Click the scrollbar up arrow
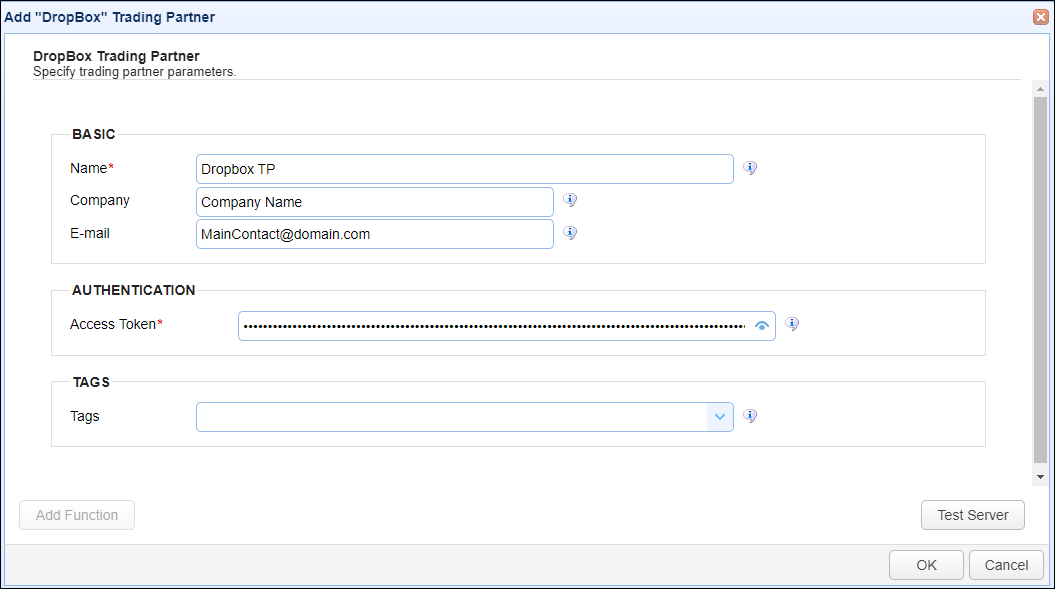Image resolution: width=1055 pixels, height=589 pixels. pos(1040,89)
